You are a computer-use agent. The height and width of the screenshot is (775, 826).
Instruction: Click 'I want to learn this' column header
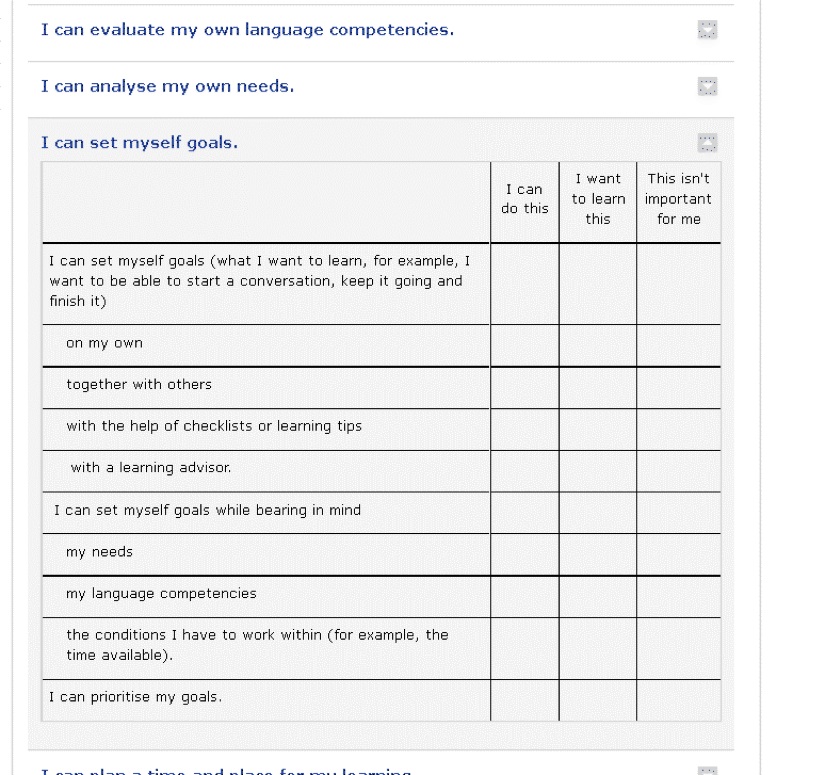click(x=597, y=199)
